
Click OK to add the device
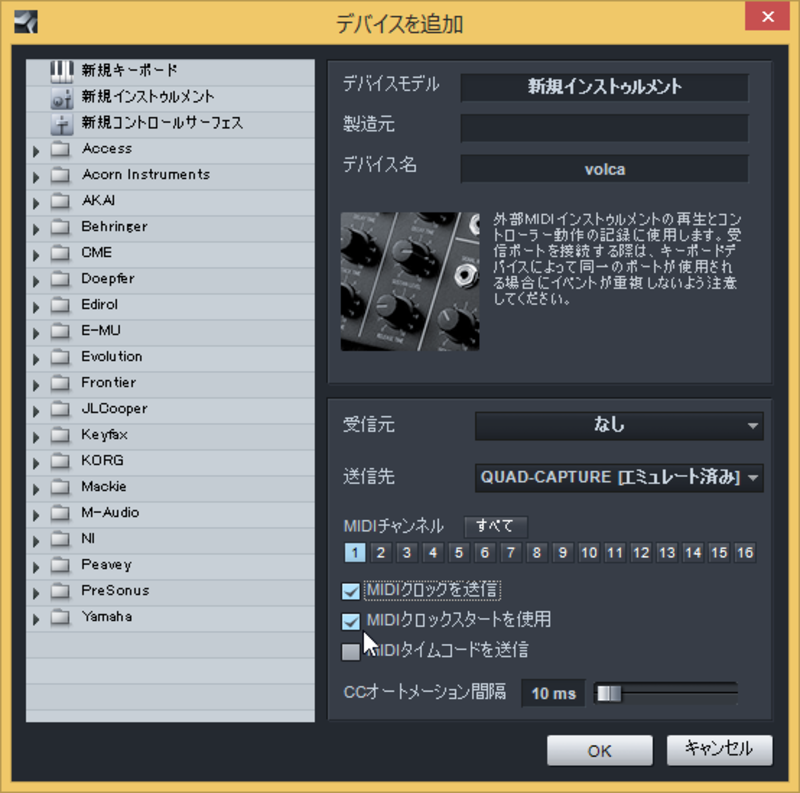599,751
